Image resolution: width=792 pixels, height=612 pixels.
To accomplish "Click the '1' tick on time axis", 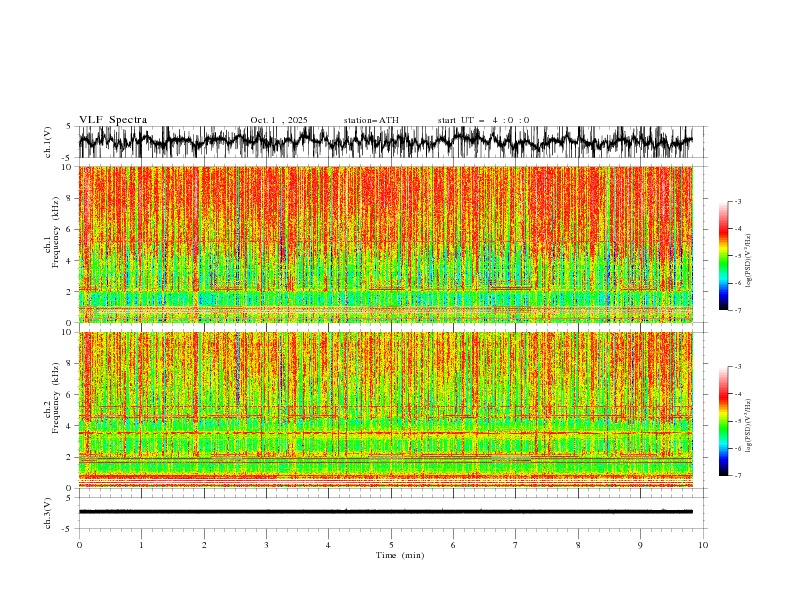I will (141, 545).
